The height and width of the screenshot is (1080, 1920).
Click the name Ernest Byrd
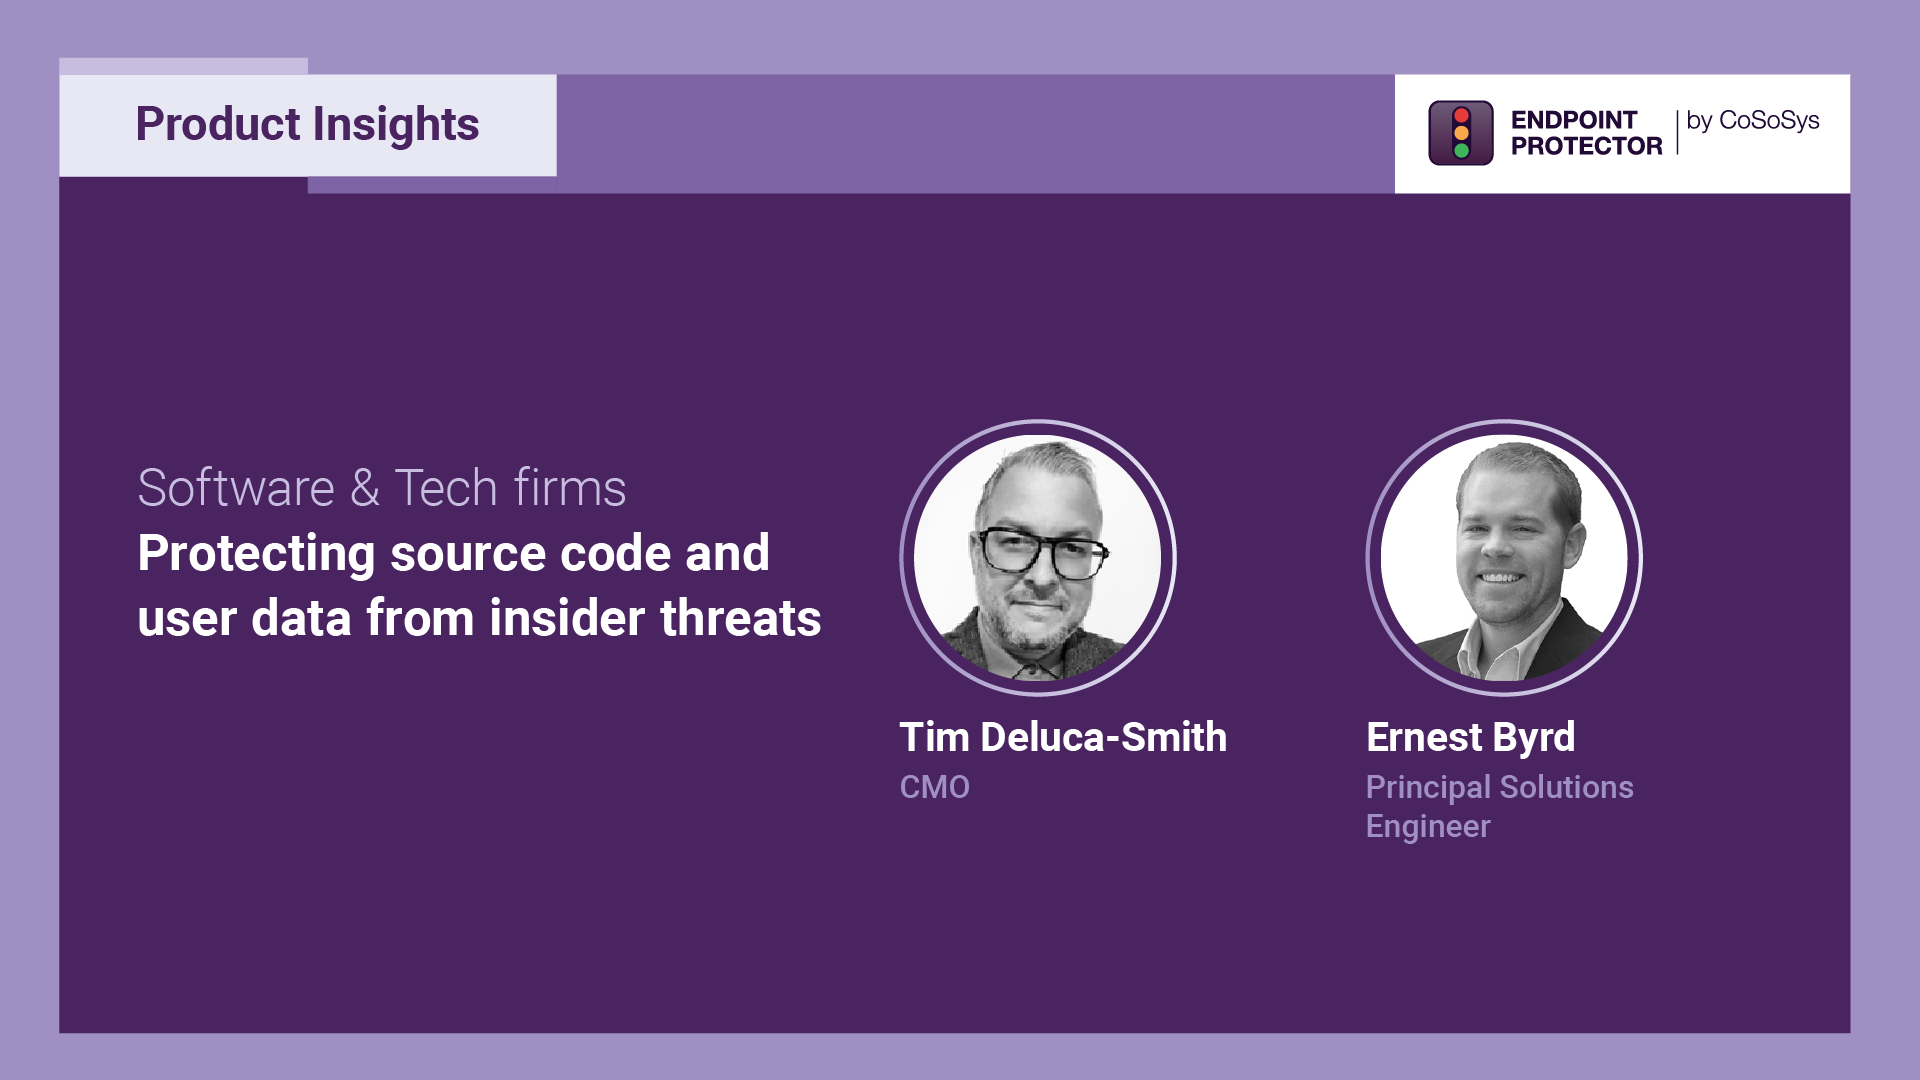tap(1470, 737)
